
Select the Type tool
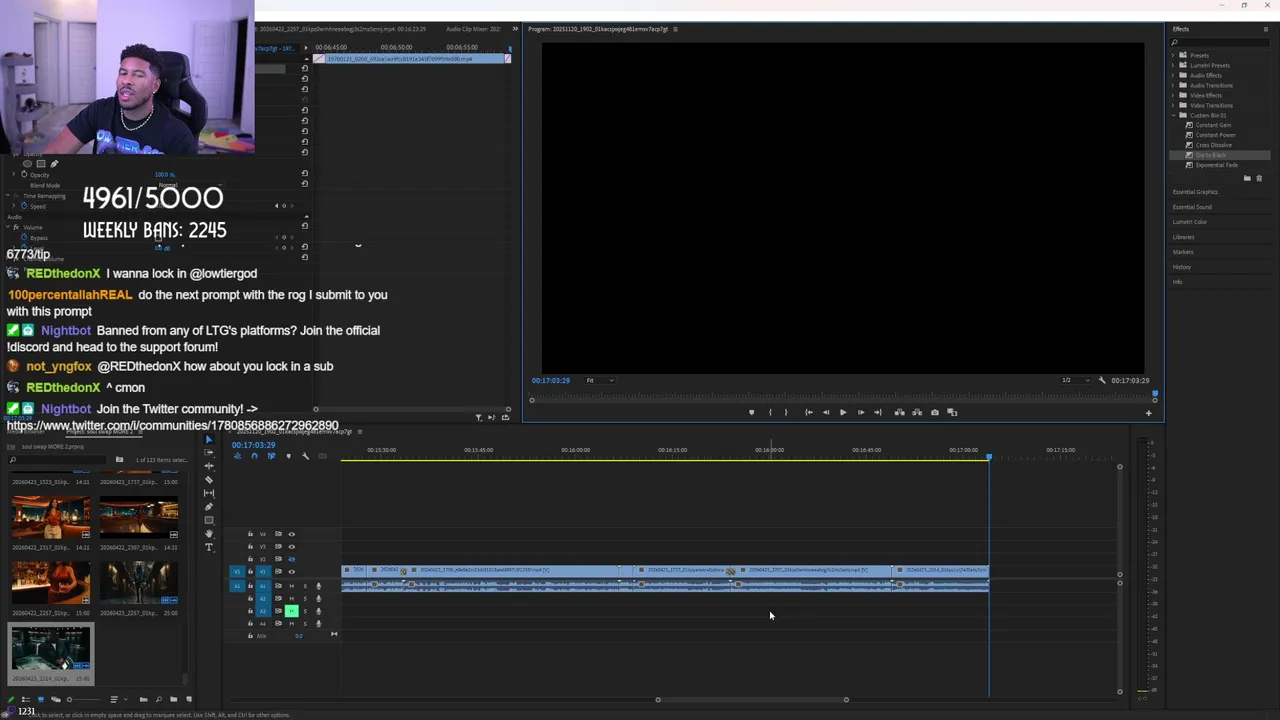click(209, 547)
